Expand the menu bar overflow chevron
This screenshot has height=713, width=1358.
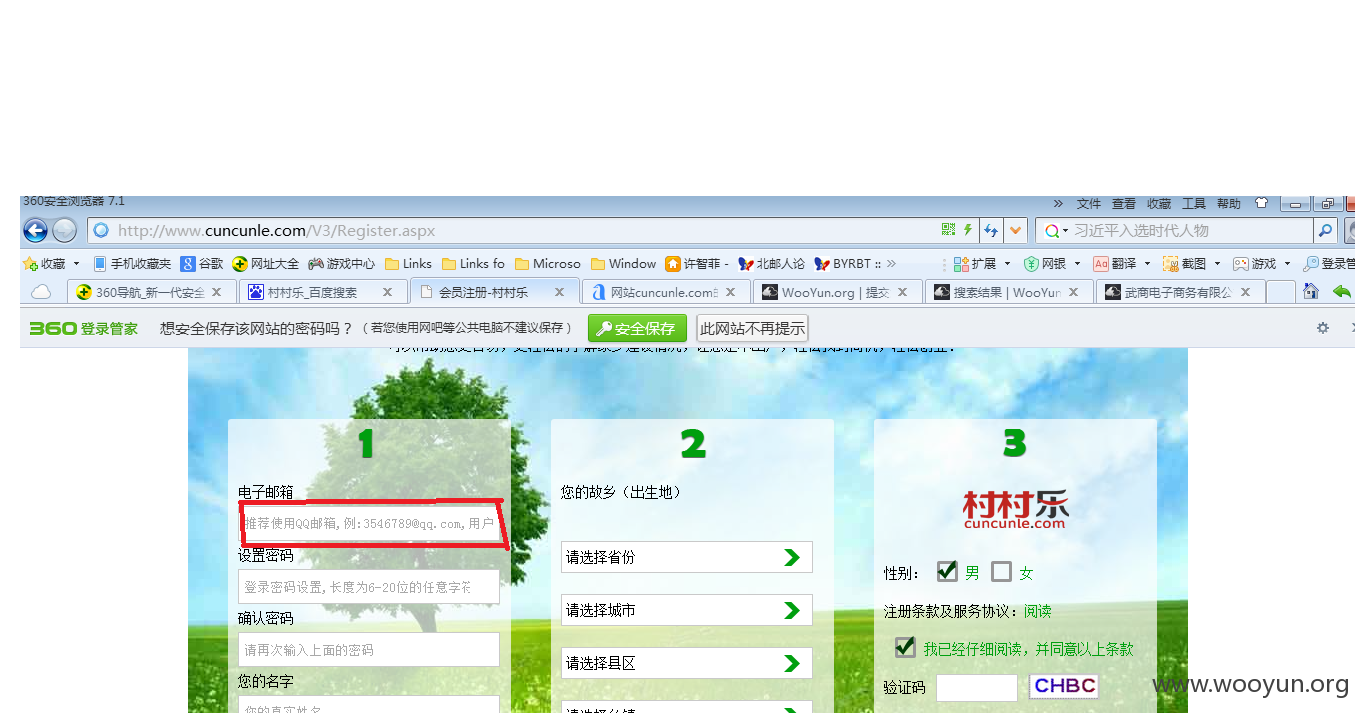pyautogui.click(x=1058, y=203)
